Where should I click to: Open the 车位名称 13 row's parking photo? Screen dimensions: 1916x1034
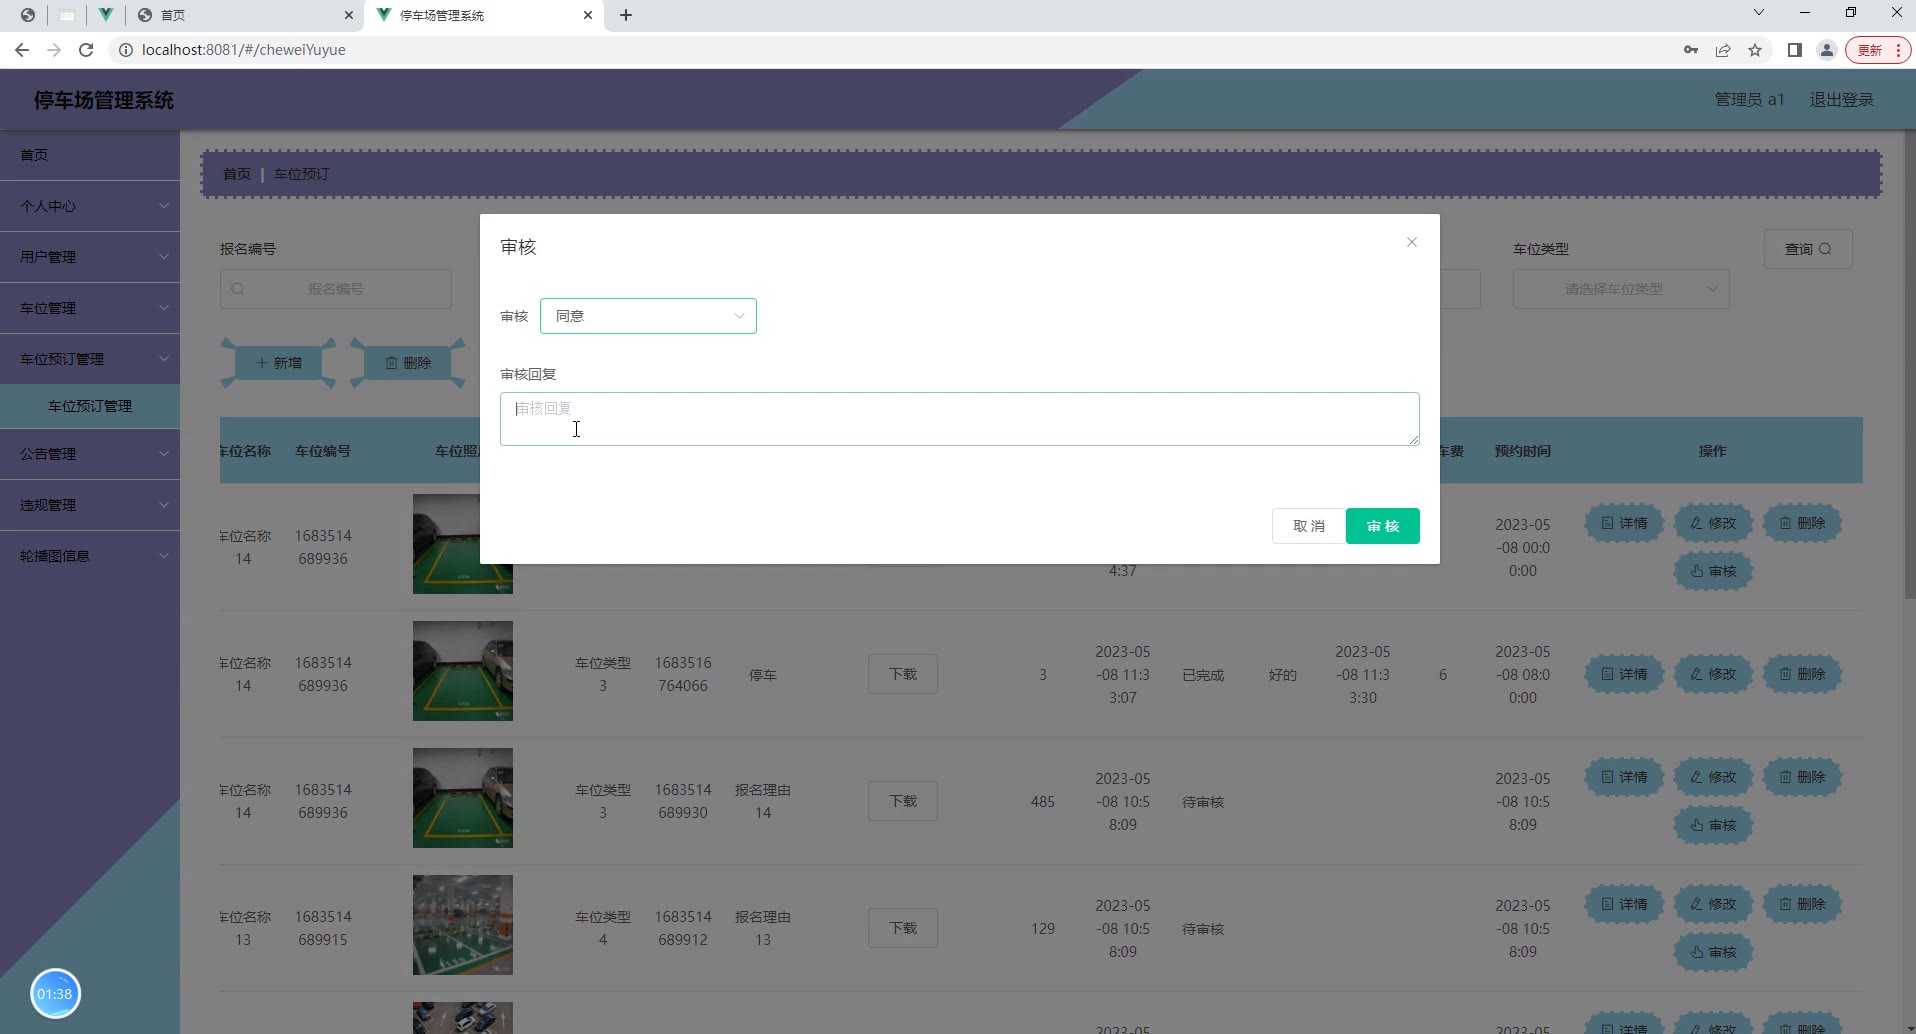(463, 925)
